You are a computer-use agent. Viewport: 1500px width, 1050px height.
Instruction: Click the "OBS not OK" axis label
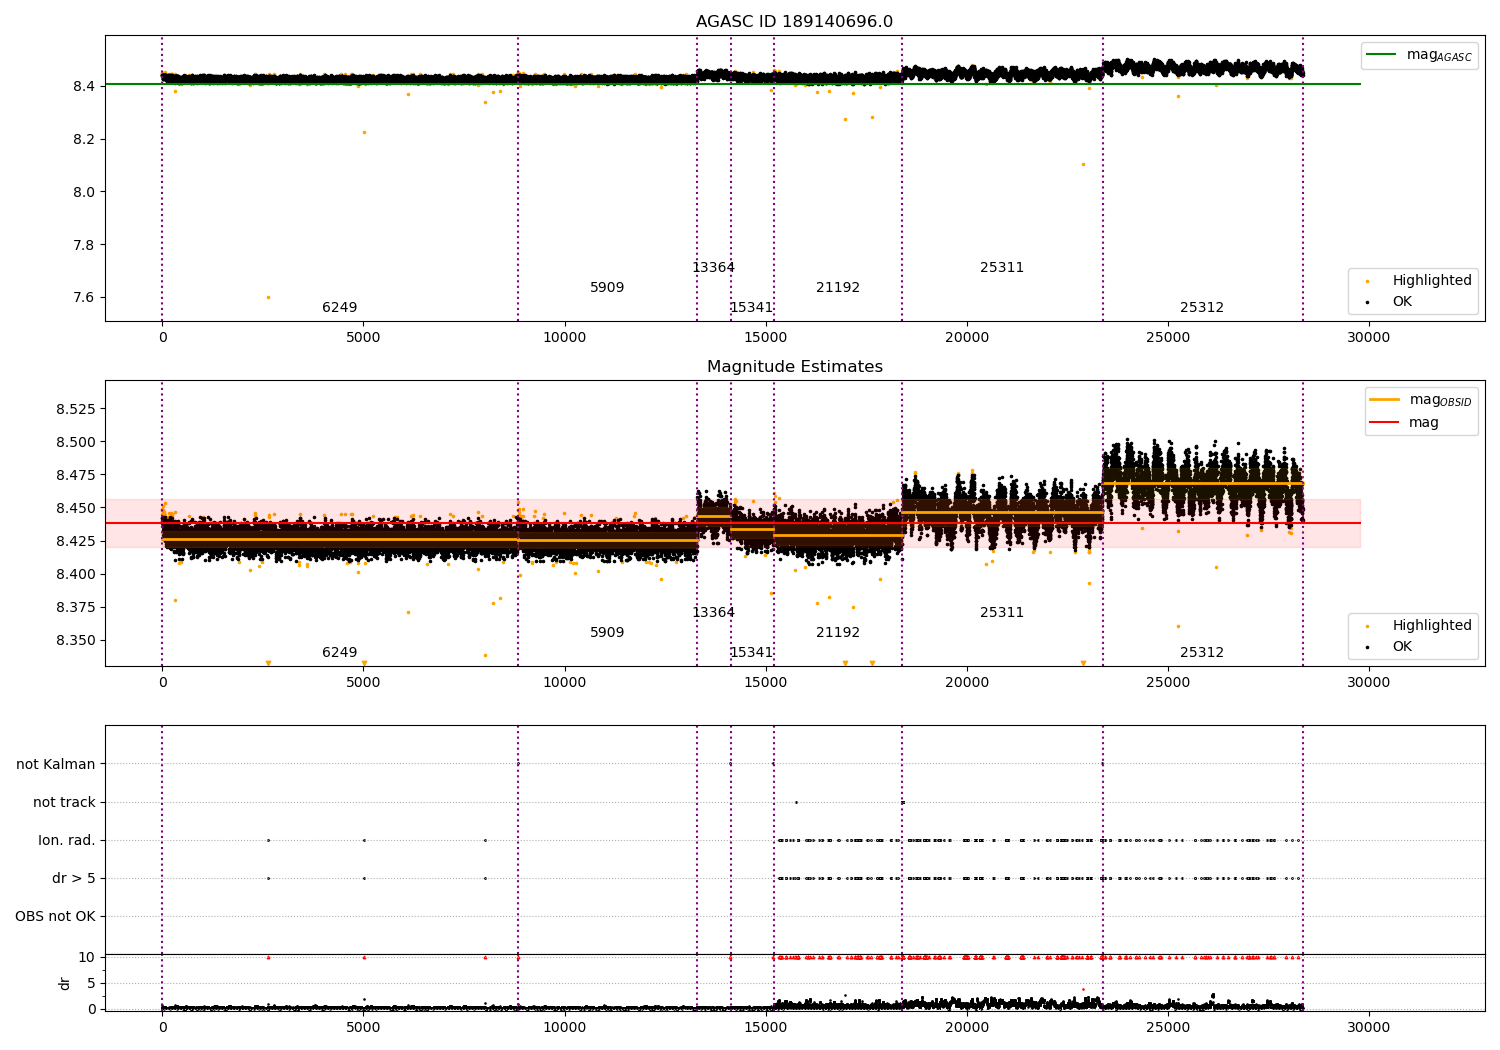[x=55, y=916]
